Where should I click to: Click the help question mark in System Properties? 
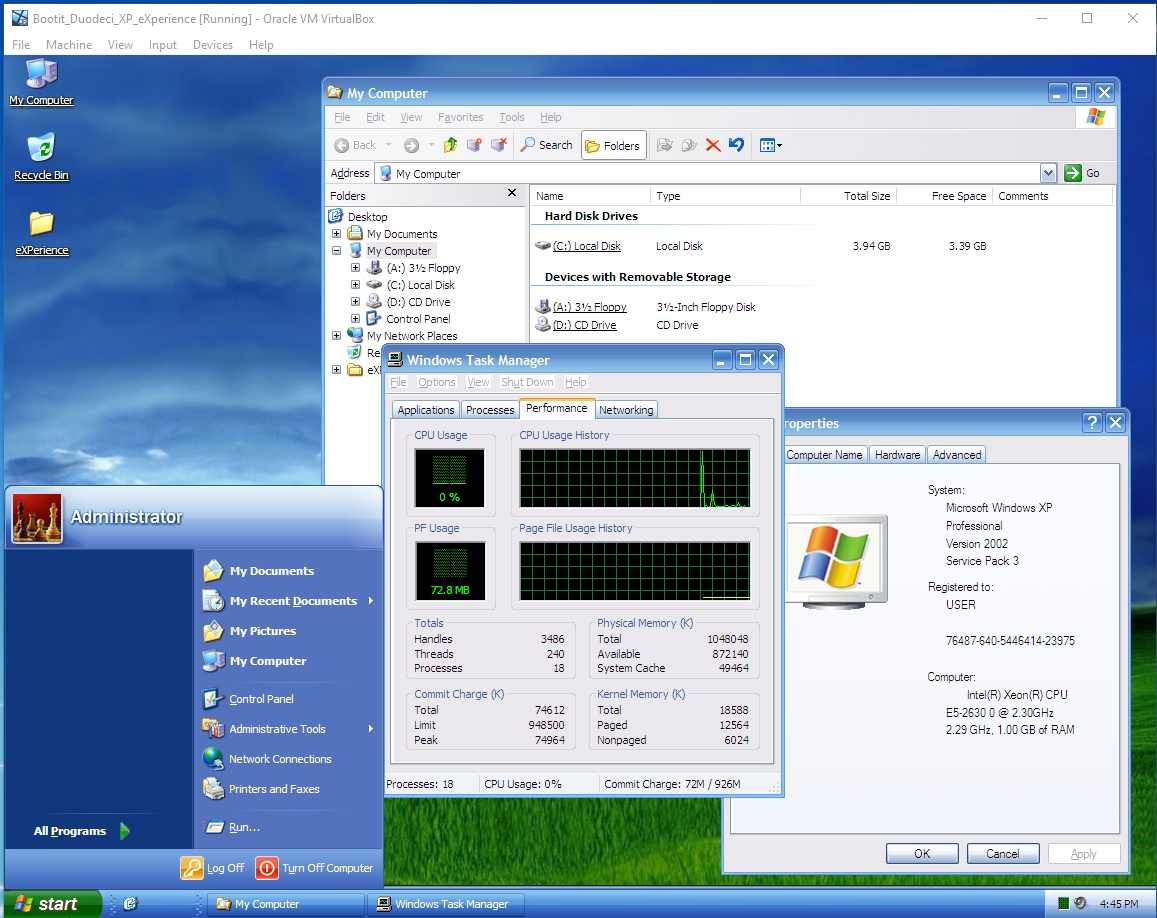pyautogui.click(x=1092, y=423)
